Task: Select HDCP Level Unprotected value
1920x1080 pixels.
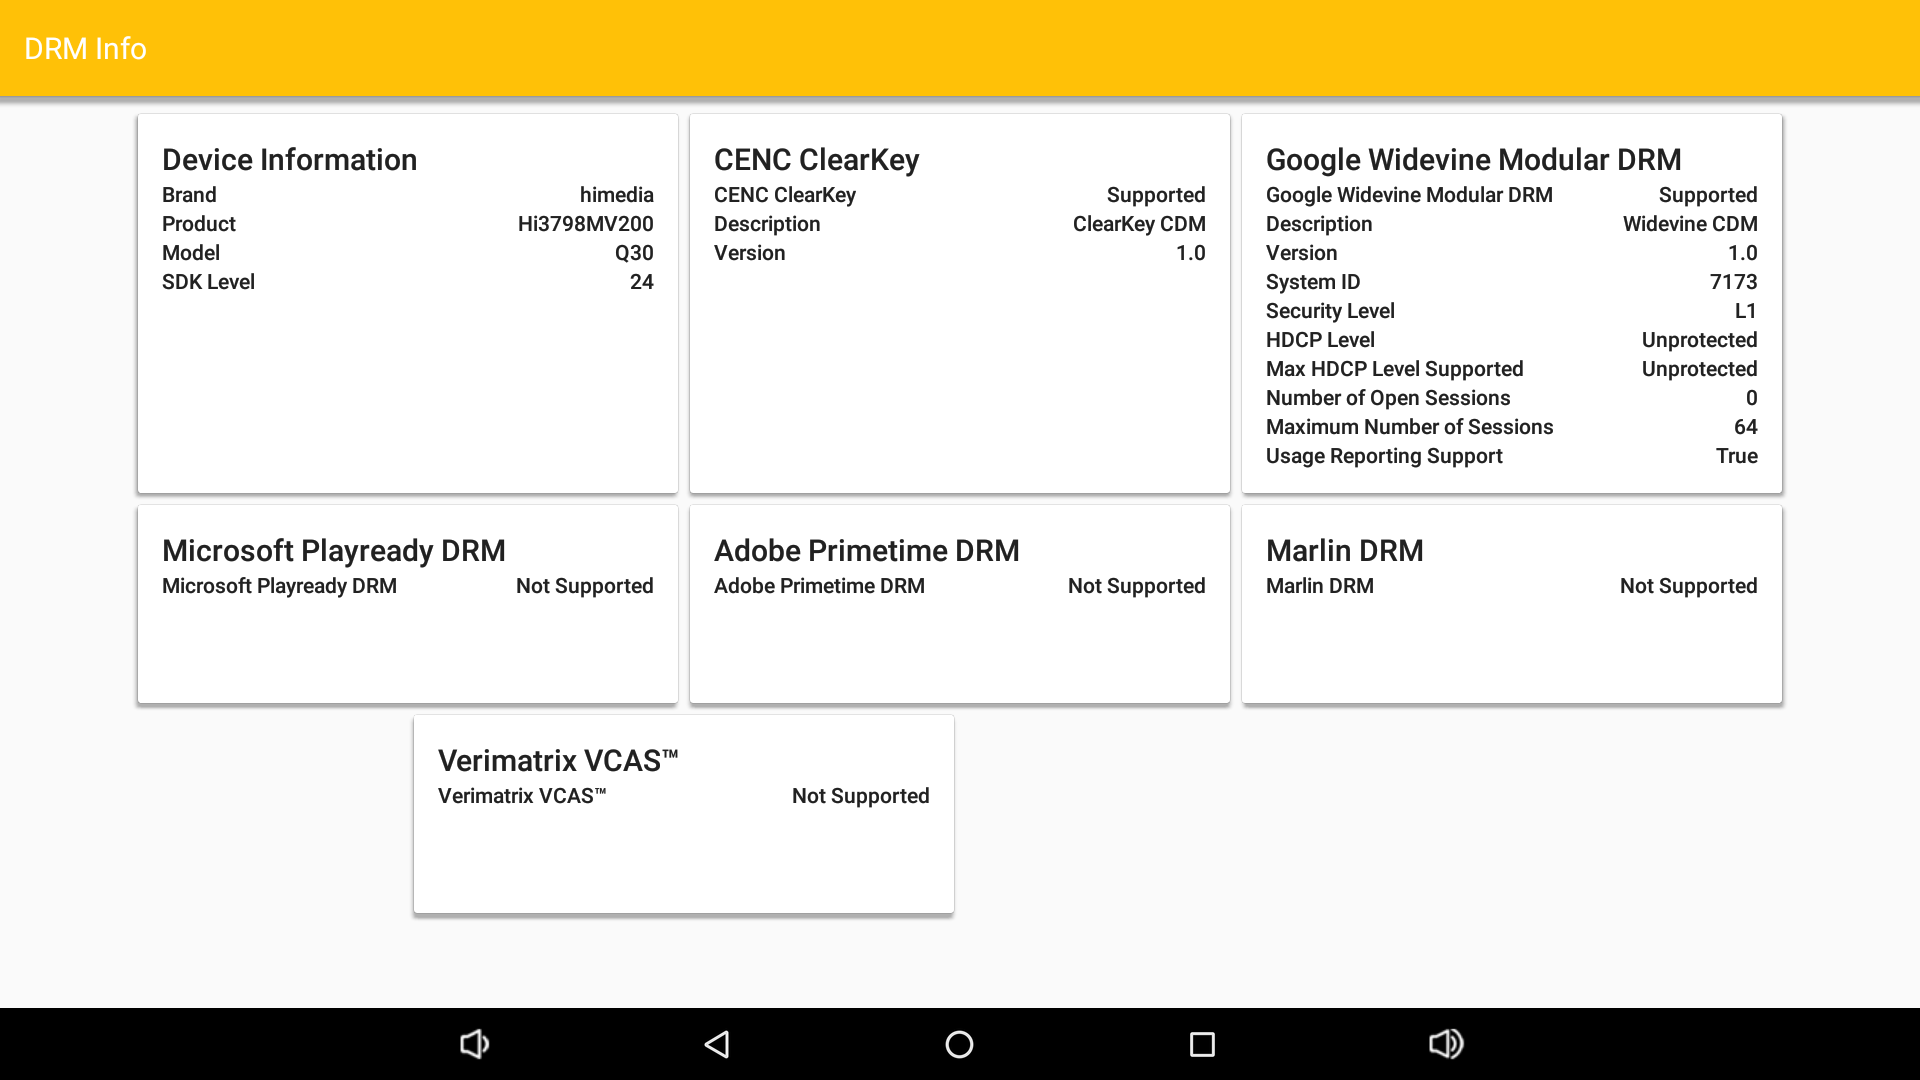Action: coord(1699,340)
